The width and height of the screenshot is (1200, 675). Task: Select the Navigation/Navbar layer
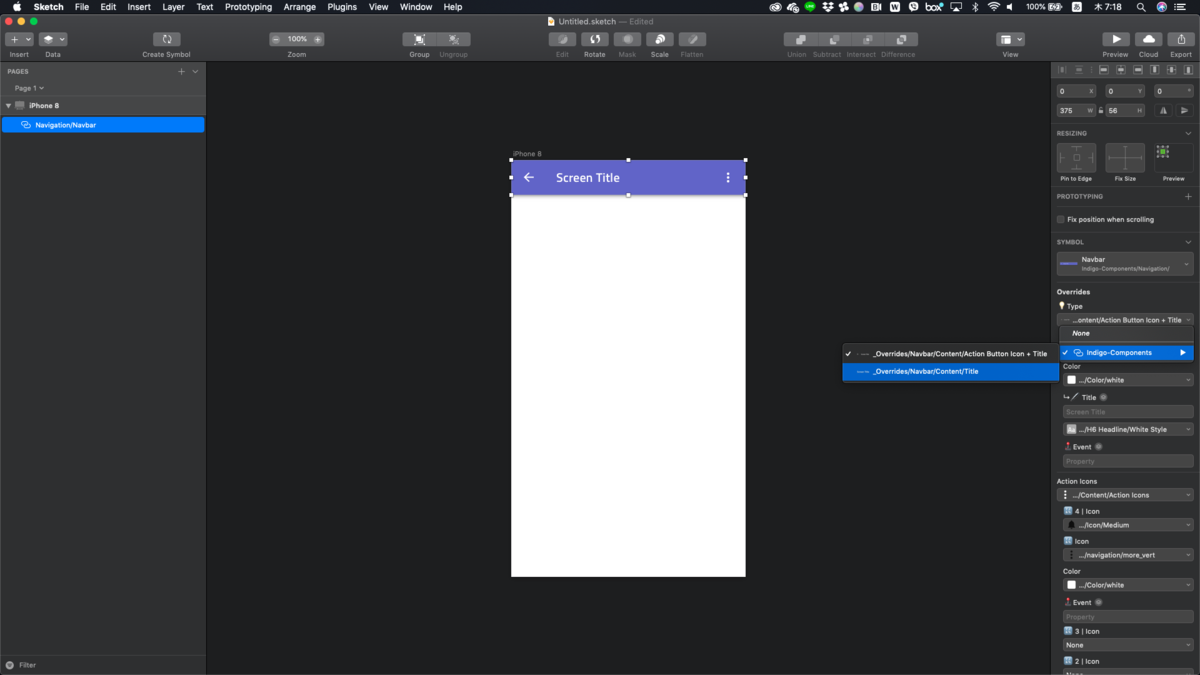coord(103,125)
